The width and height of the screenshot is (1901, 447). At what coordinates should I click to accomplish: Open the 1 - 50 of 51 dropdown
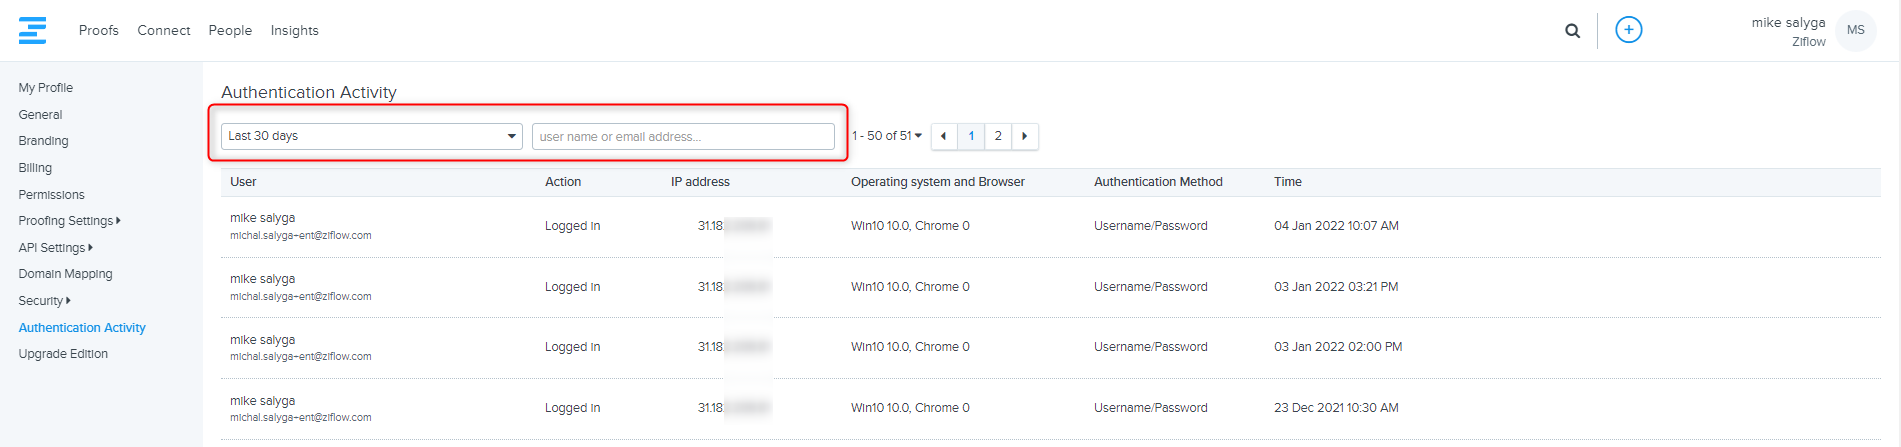click(887, 136)
